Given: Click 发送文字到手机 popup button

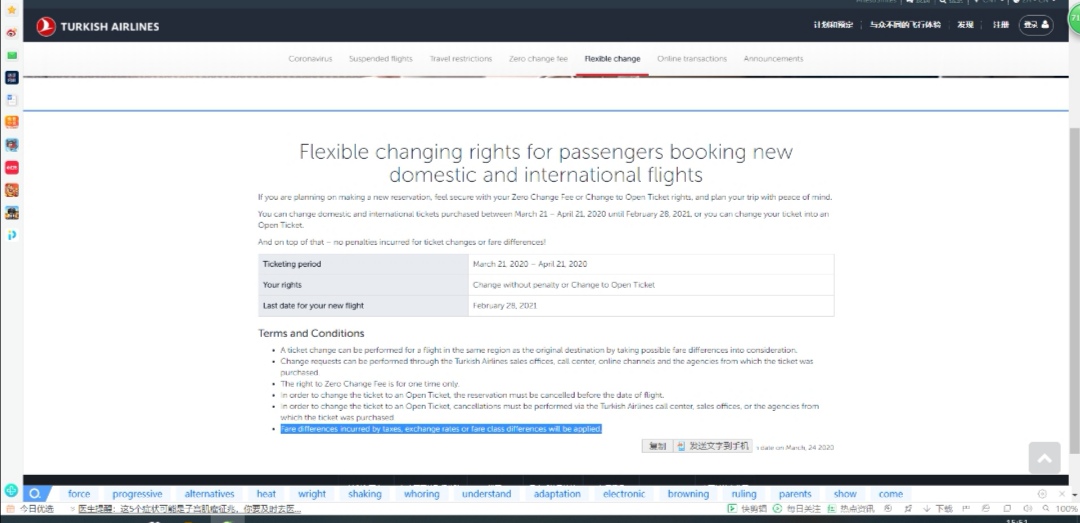Looking at the screenshot, I should coord(713,446).
